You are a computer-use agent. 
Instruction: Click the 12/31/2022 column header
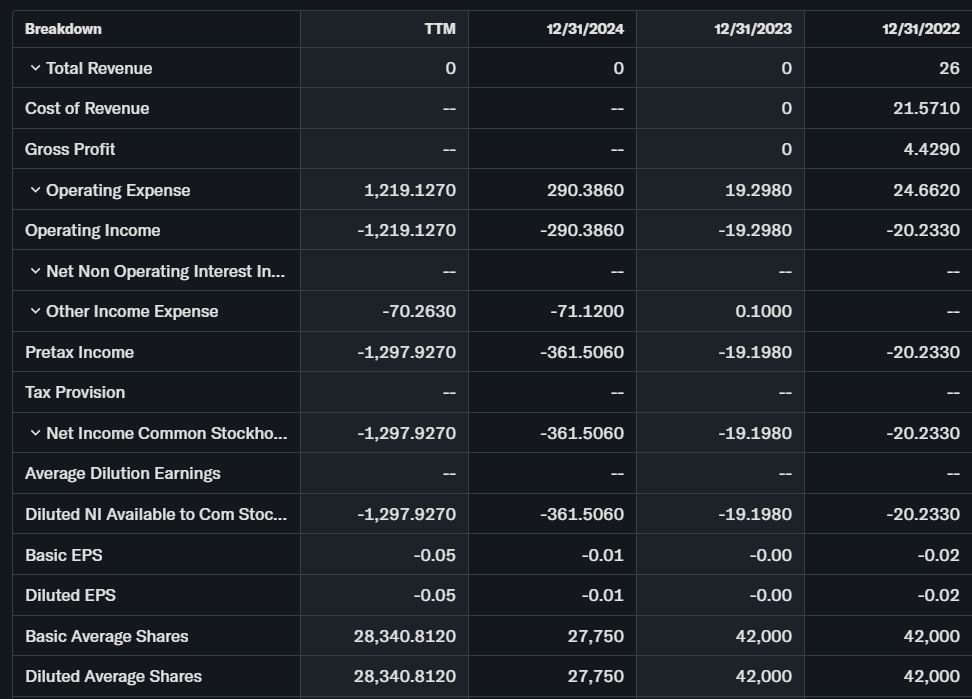click(x=920, y=29)
